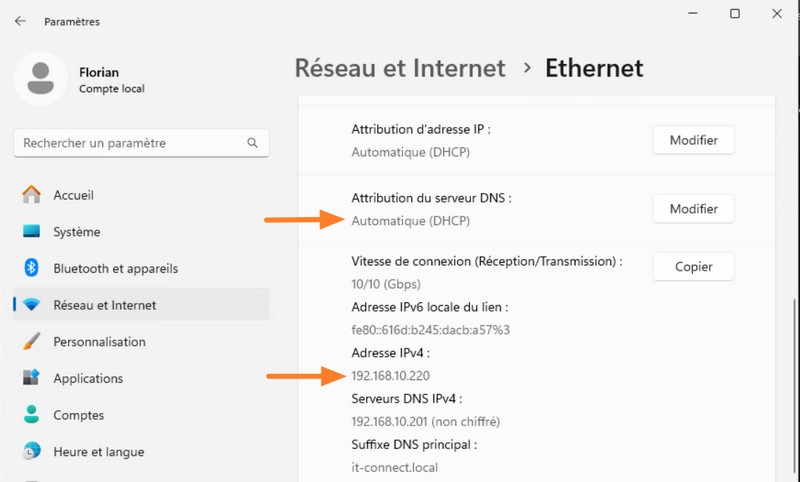Click the Comptes person icon
800x482 pixels.
(32, 414)
